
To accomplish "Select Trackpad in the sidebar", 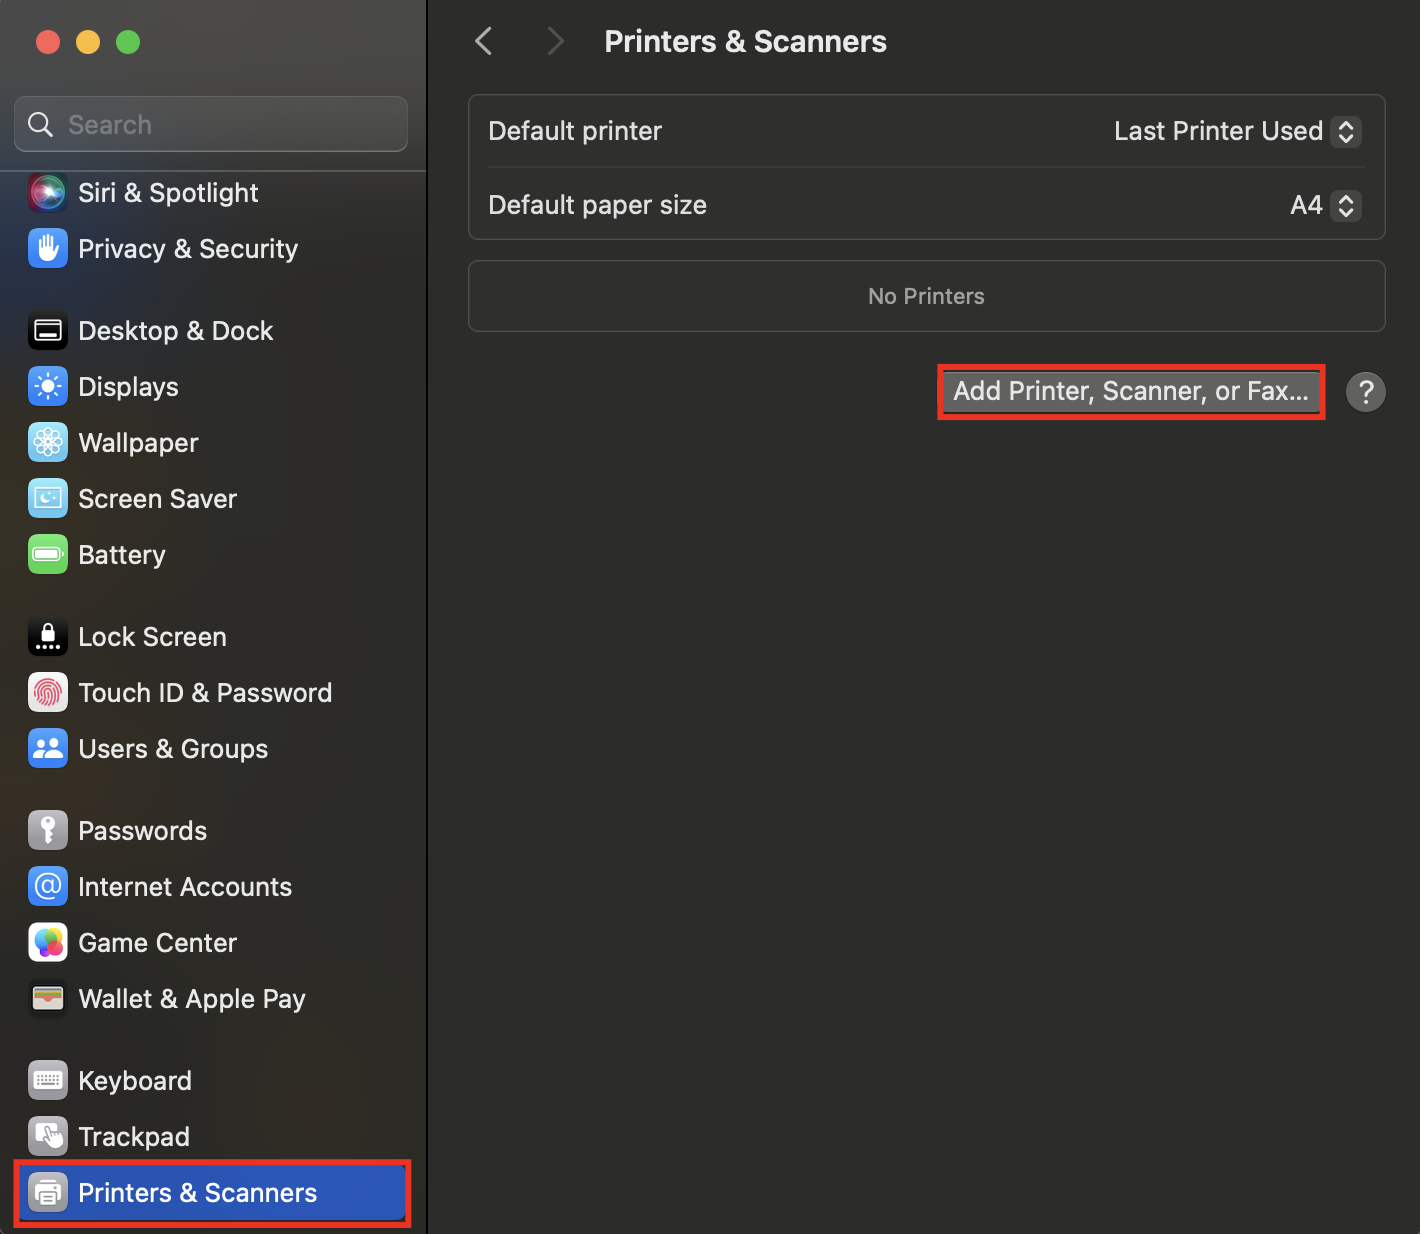I will (x=133, y=1137).
